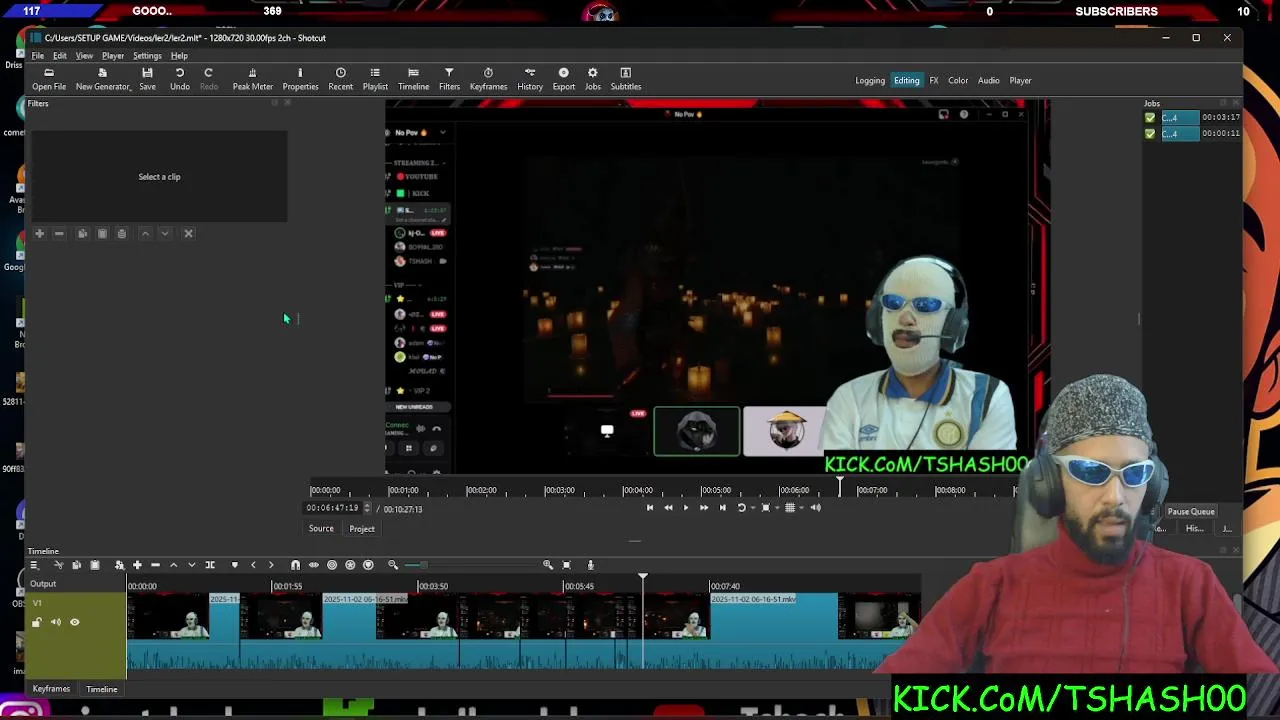Show the Jobs panel via toolbar
This screenshot has width=1280, height=720.
coord(593,79)
